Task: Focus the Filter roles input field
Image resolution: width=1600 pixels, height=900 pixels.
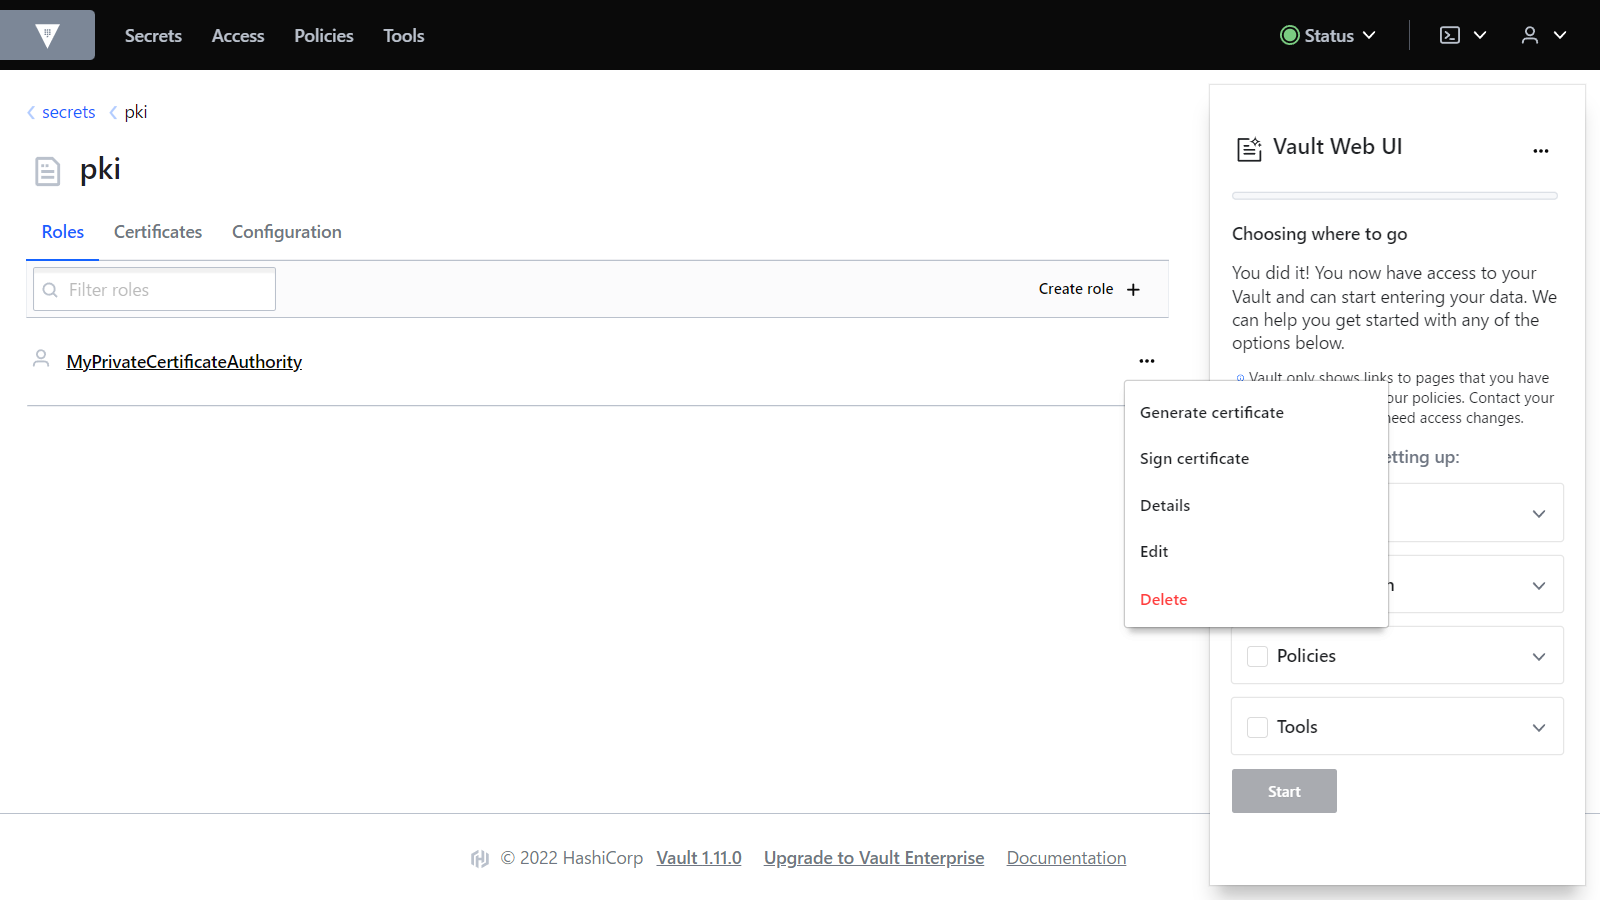Action: [x=165, y=290]
